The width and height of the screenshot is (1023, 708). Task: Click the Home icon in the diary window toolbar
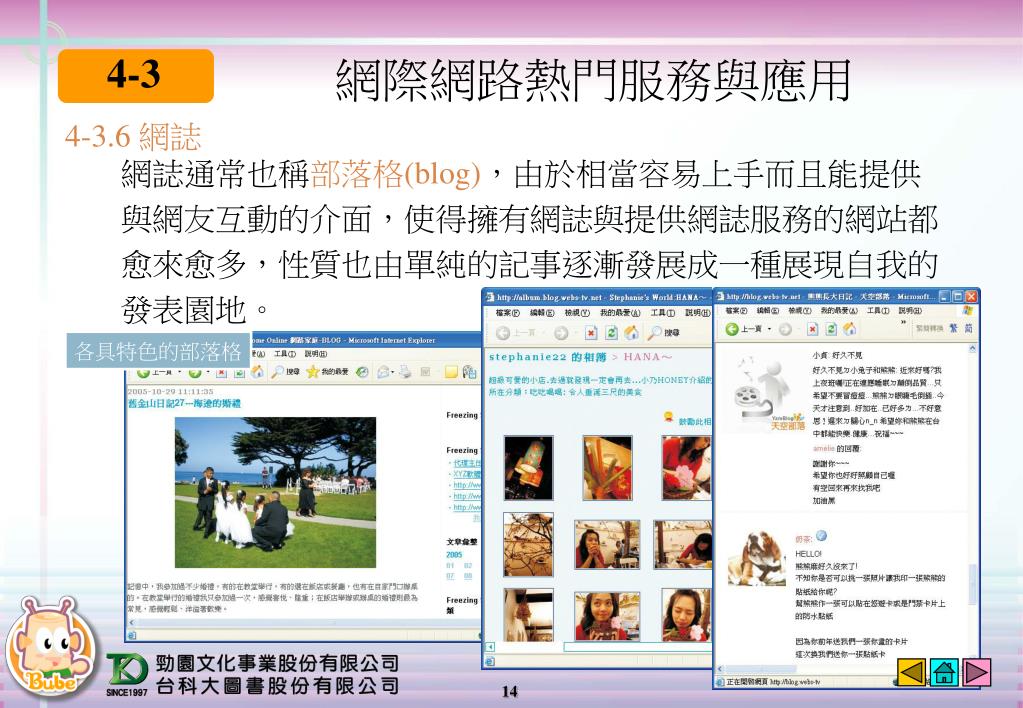click(849, 328)
